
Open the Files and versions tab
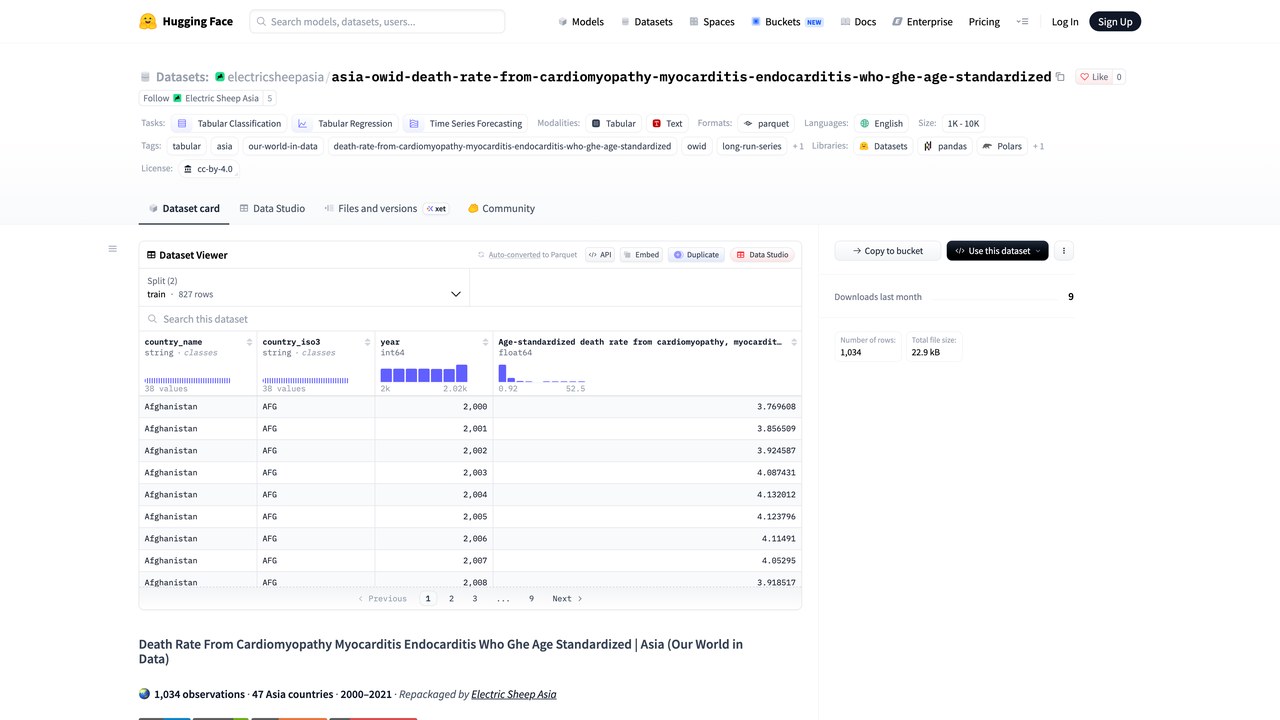point(385,208)
